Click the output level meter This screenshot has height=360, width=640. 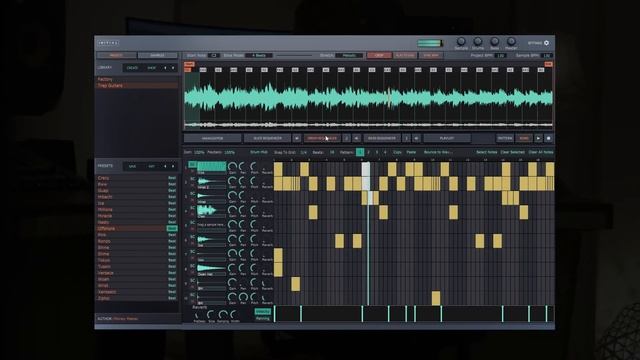pyautogui.click(x=430, y=43)
